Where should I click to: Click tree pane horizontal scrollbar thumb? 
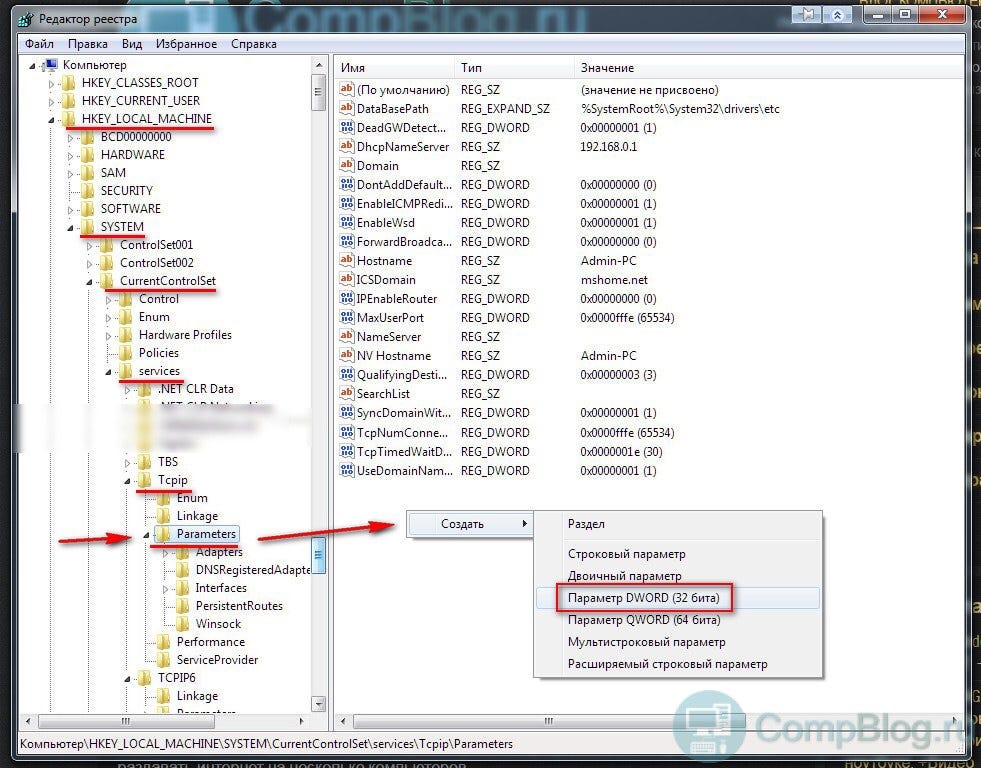126,721
